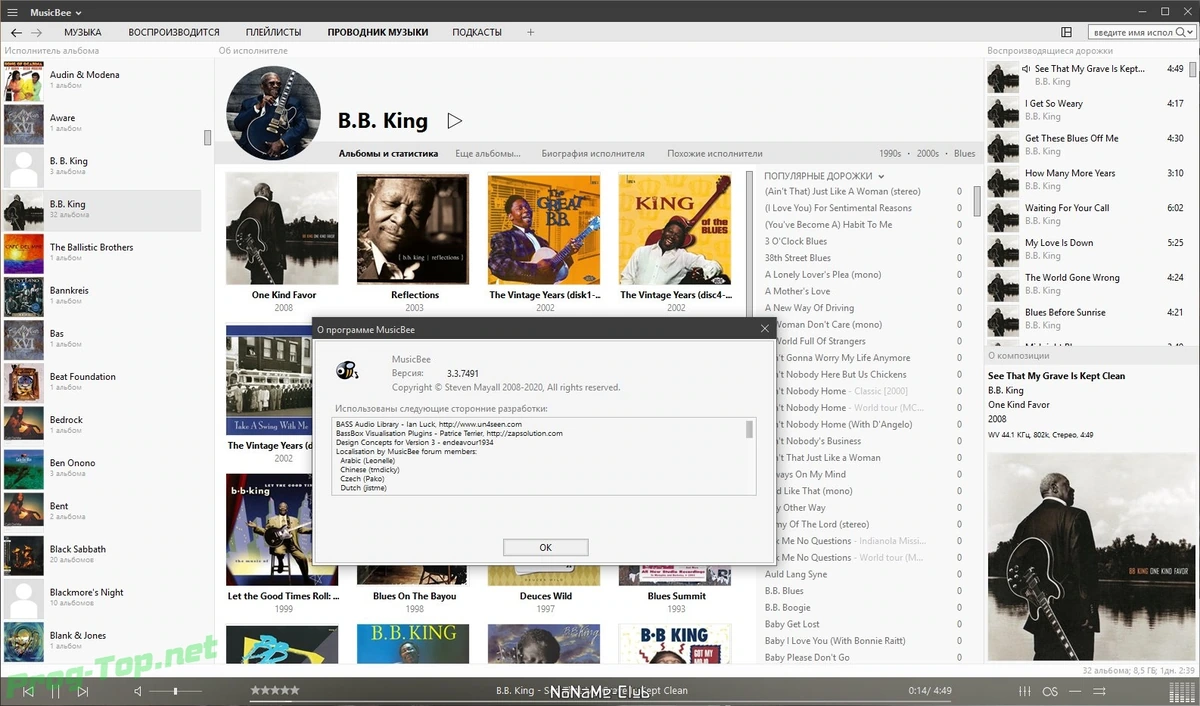Open the One Kind Favor album cover
Image resolution: width=1200 pixels, height=706 pixels.
(x=282, y=230)
